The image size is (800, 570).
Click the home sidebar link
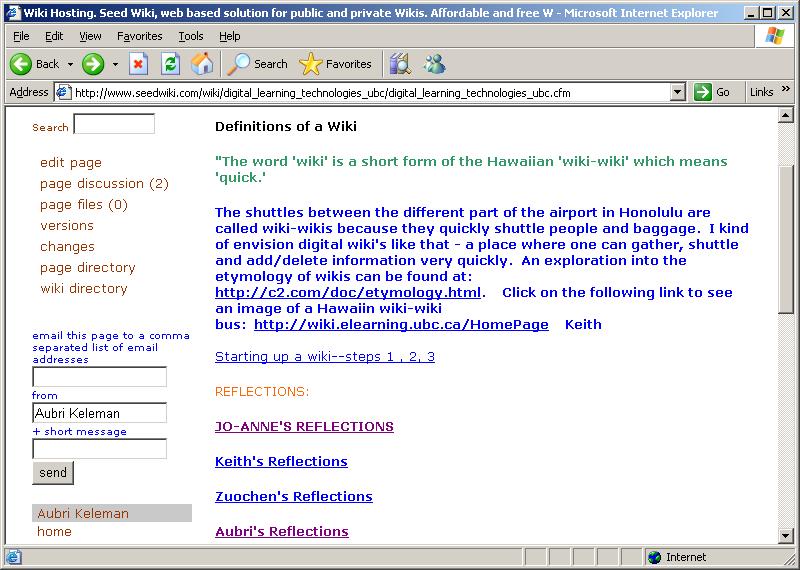(54, 532)
